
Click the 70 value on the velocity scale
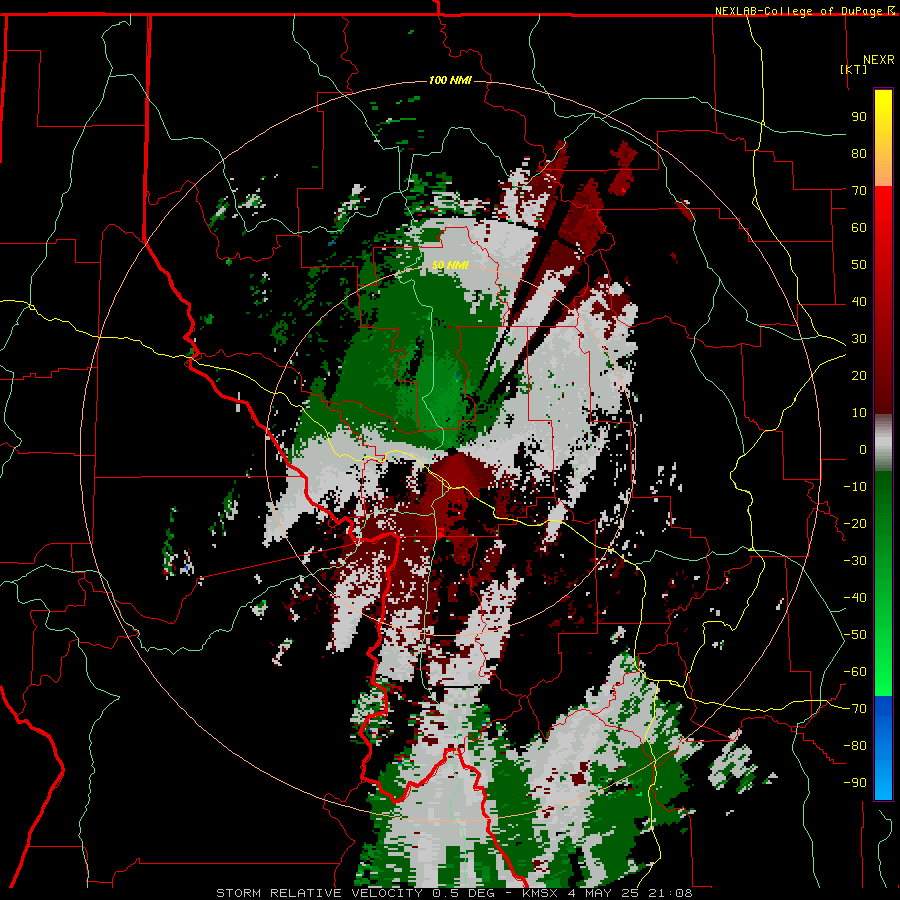859,191
